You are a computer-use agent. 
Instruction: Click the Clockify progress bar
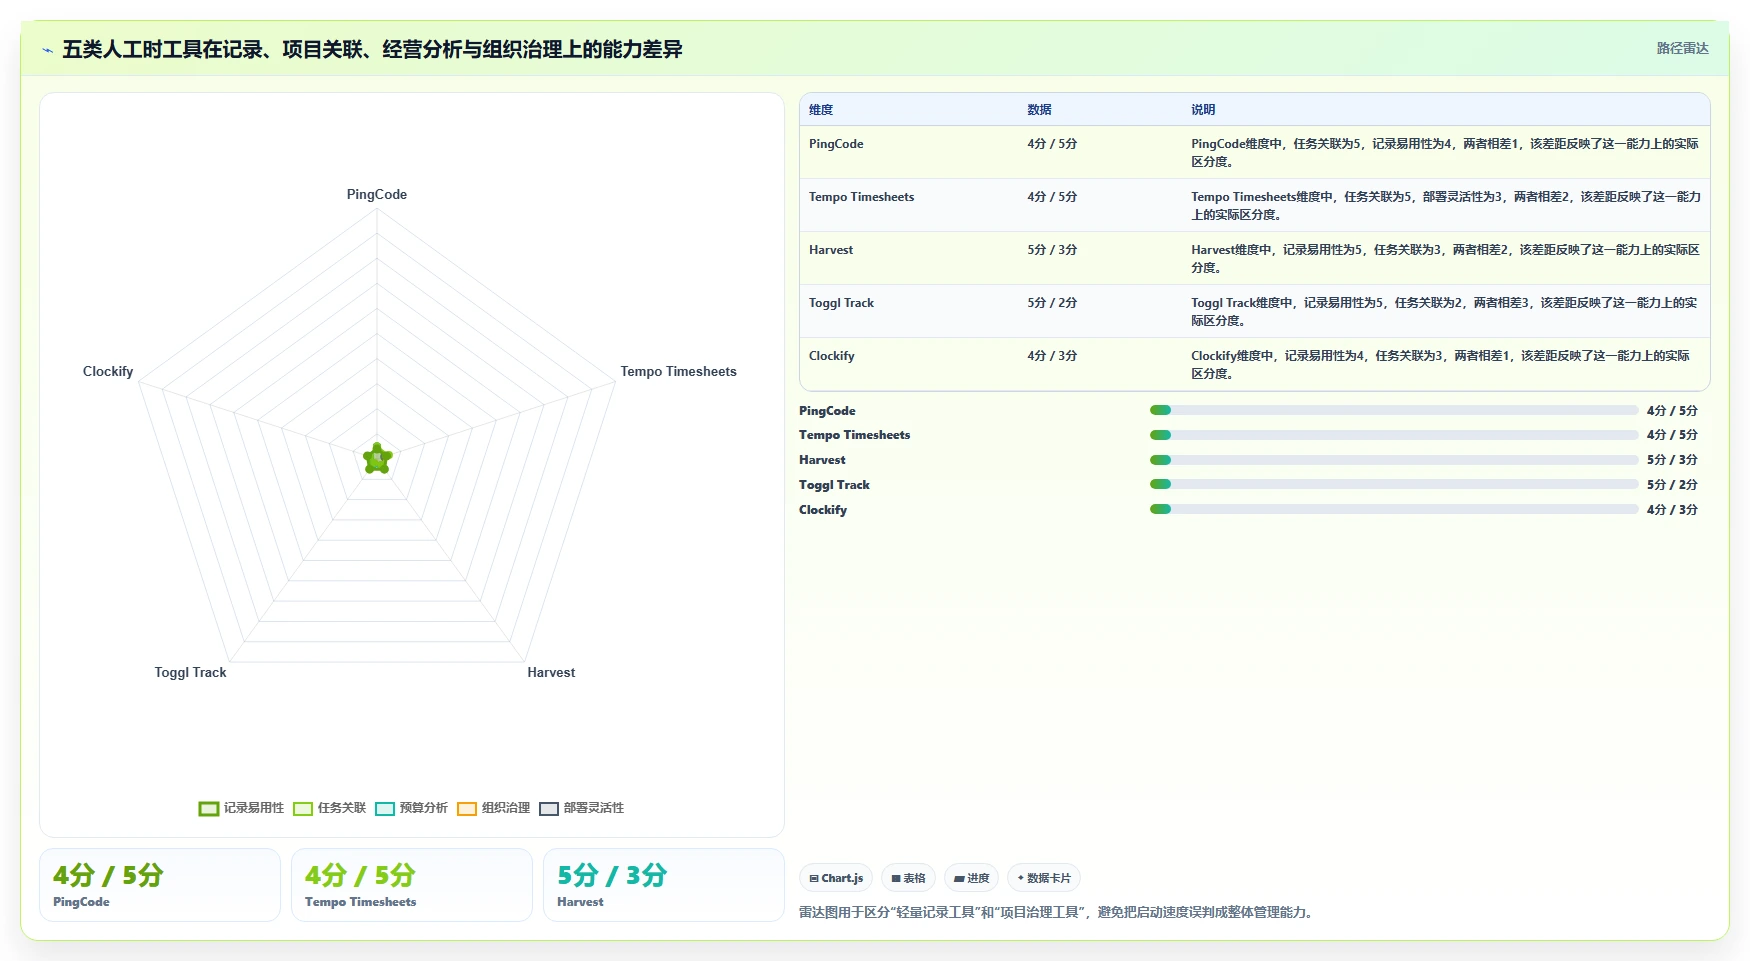[x=1394, y=509]
